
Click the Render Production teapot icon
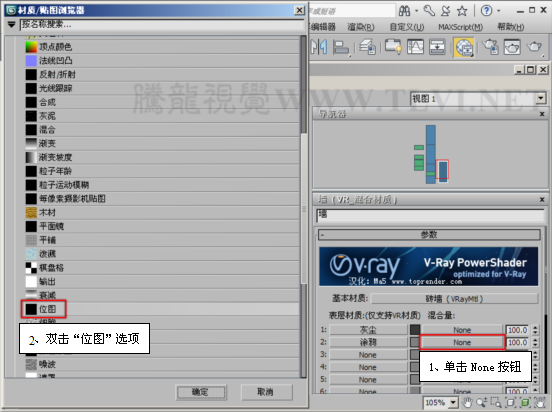(x=534, y=47)
